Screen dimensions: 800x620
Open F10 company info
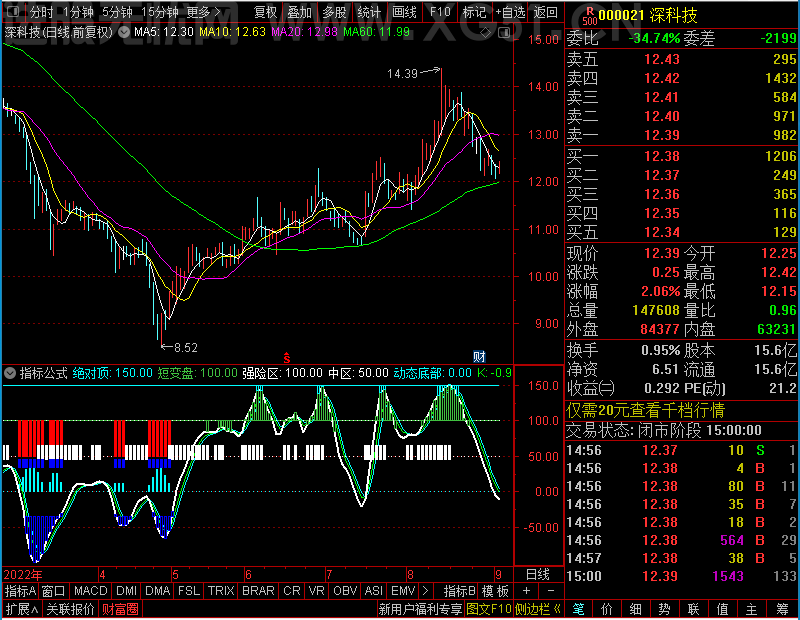click(440, 12)
